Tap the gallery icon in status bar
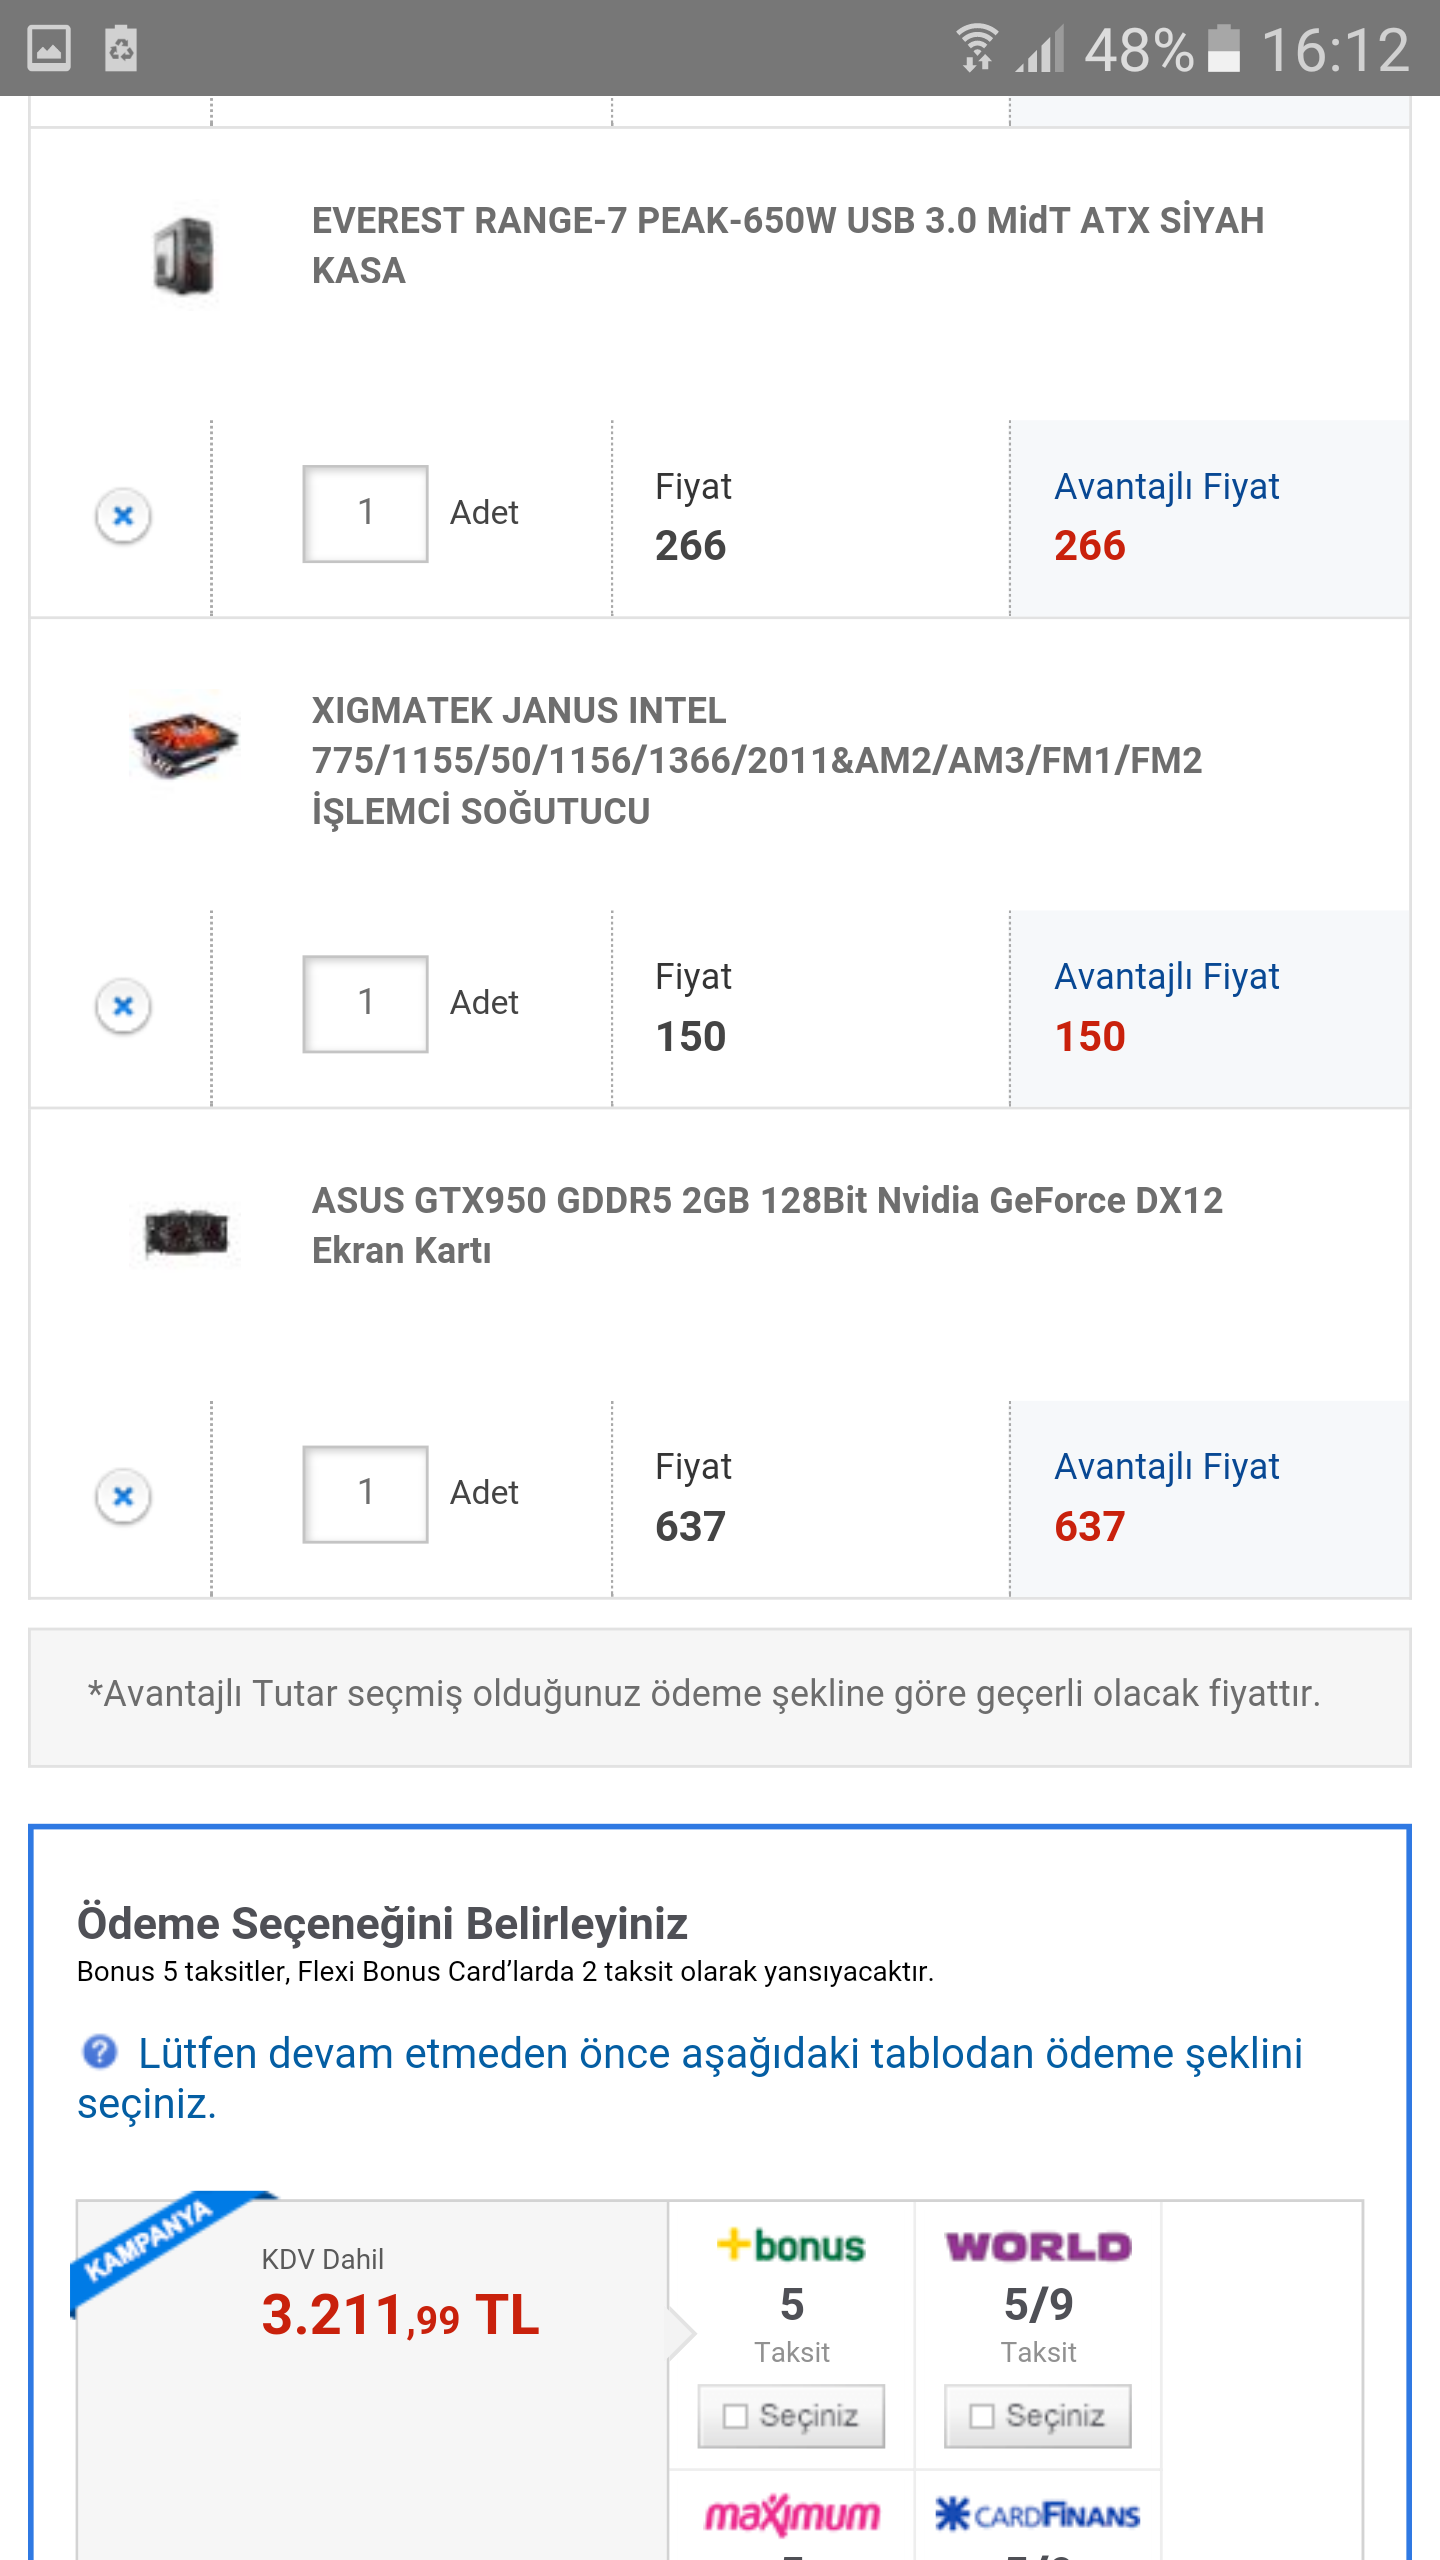1440x2560 pixels. [x=49, y=48]
